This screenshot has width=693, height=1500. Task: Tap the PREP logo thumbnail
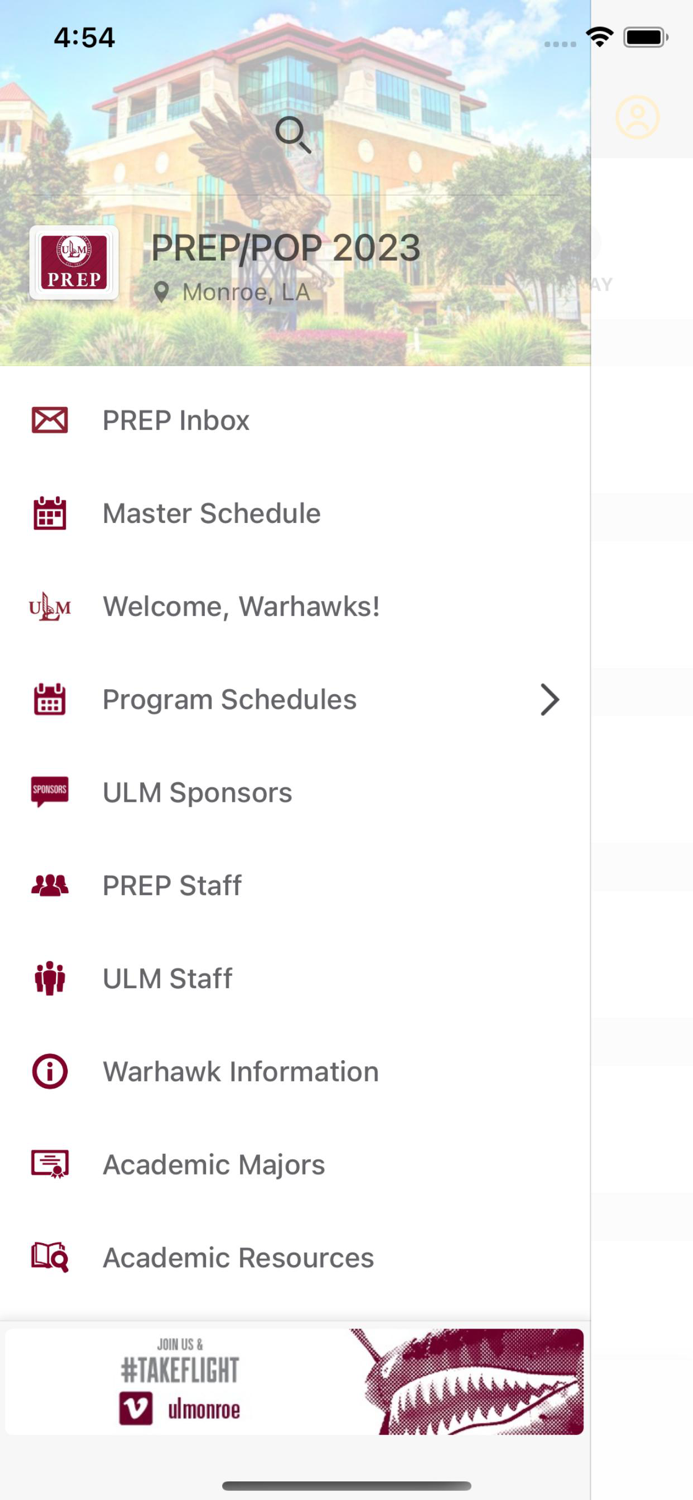coord(74,262)
